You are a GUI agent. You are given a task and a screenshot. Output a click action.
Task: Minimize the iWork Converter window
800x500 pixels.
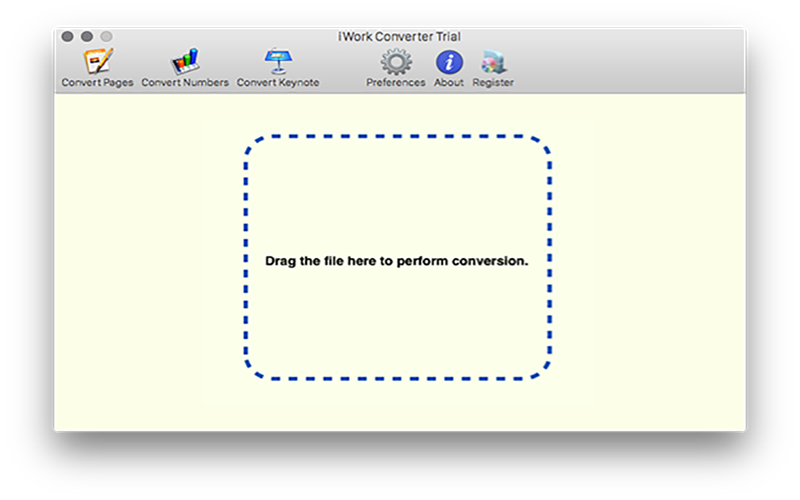pos(87,36)
